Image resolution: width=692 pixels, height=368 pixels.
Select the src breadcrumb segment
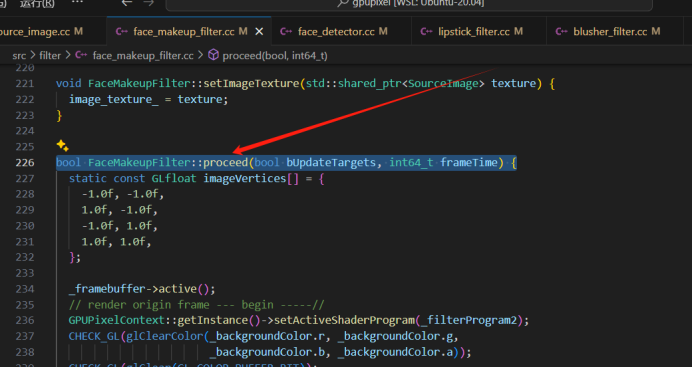click(x=19, y=56)
